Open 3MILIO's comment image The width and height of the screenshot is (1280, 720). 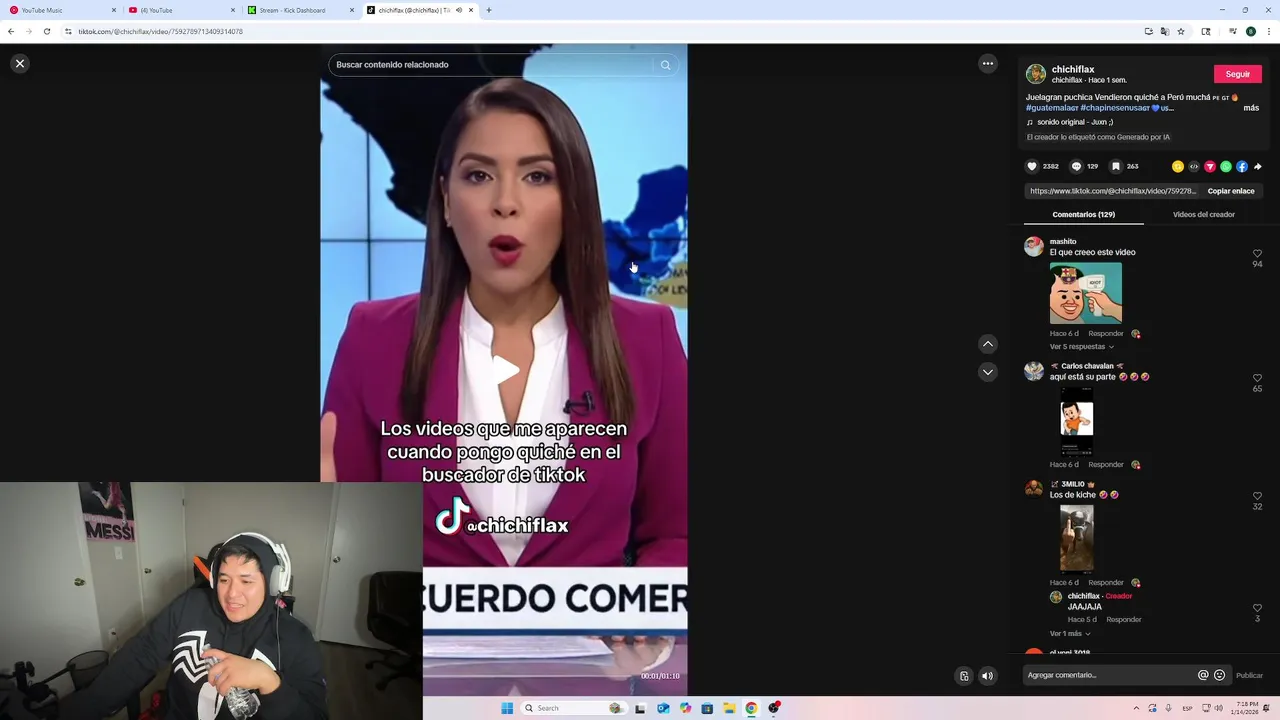click(1077, 539)
